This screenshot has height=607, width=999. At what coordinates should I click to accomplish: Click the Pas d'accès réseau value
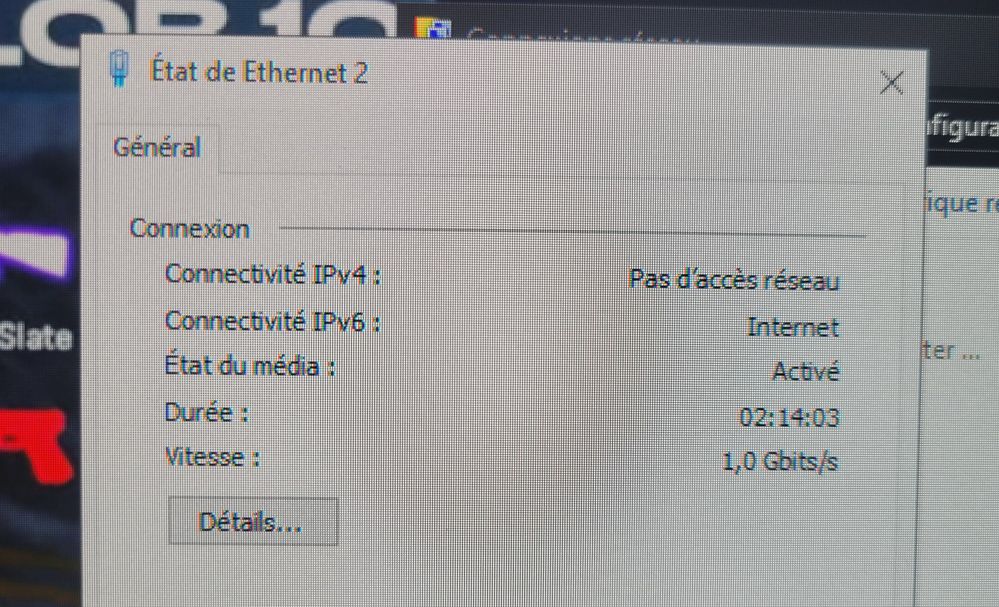coord(733,280)
